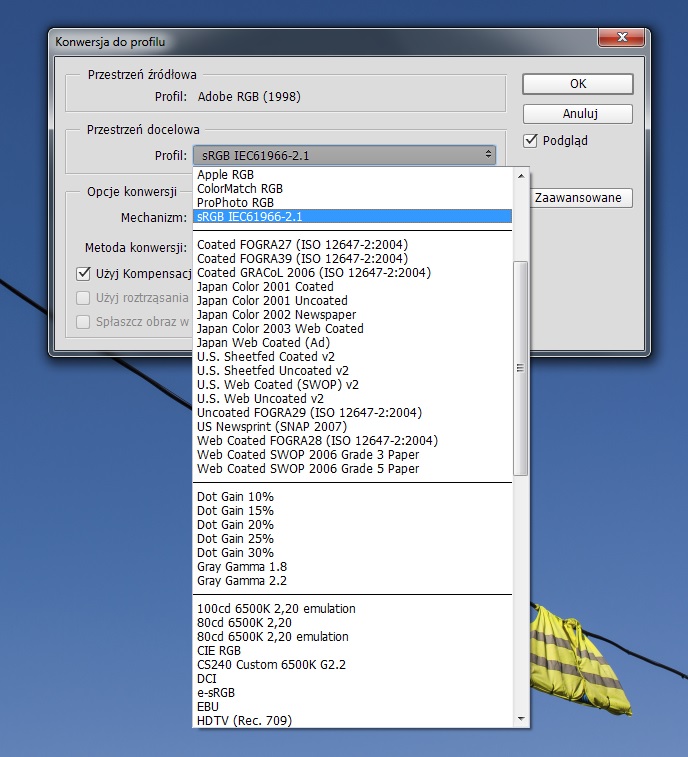Viewport: 688px width, 757px height.
Task: Click the scroll up arrow in profile list
Action: click(520, 175)
